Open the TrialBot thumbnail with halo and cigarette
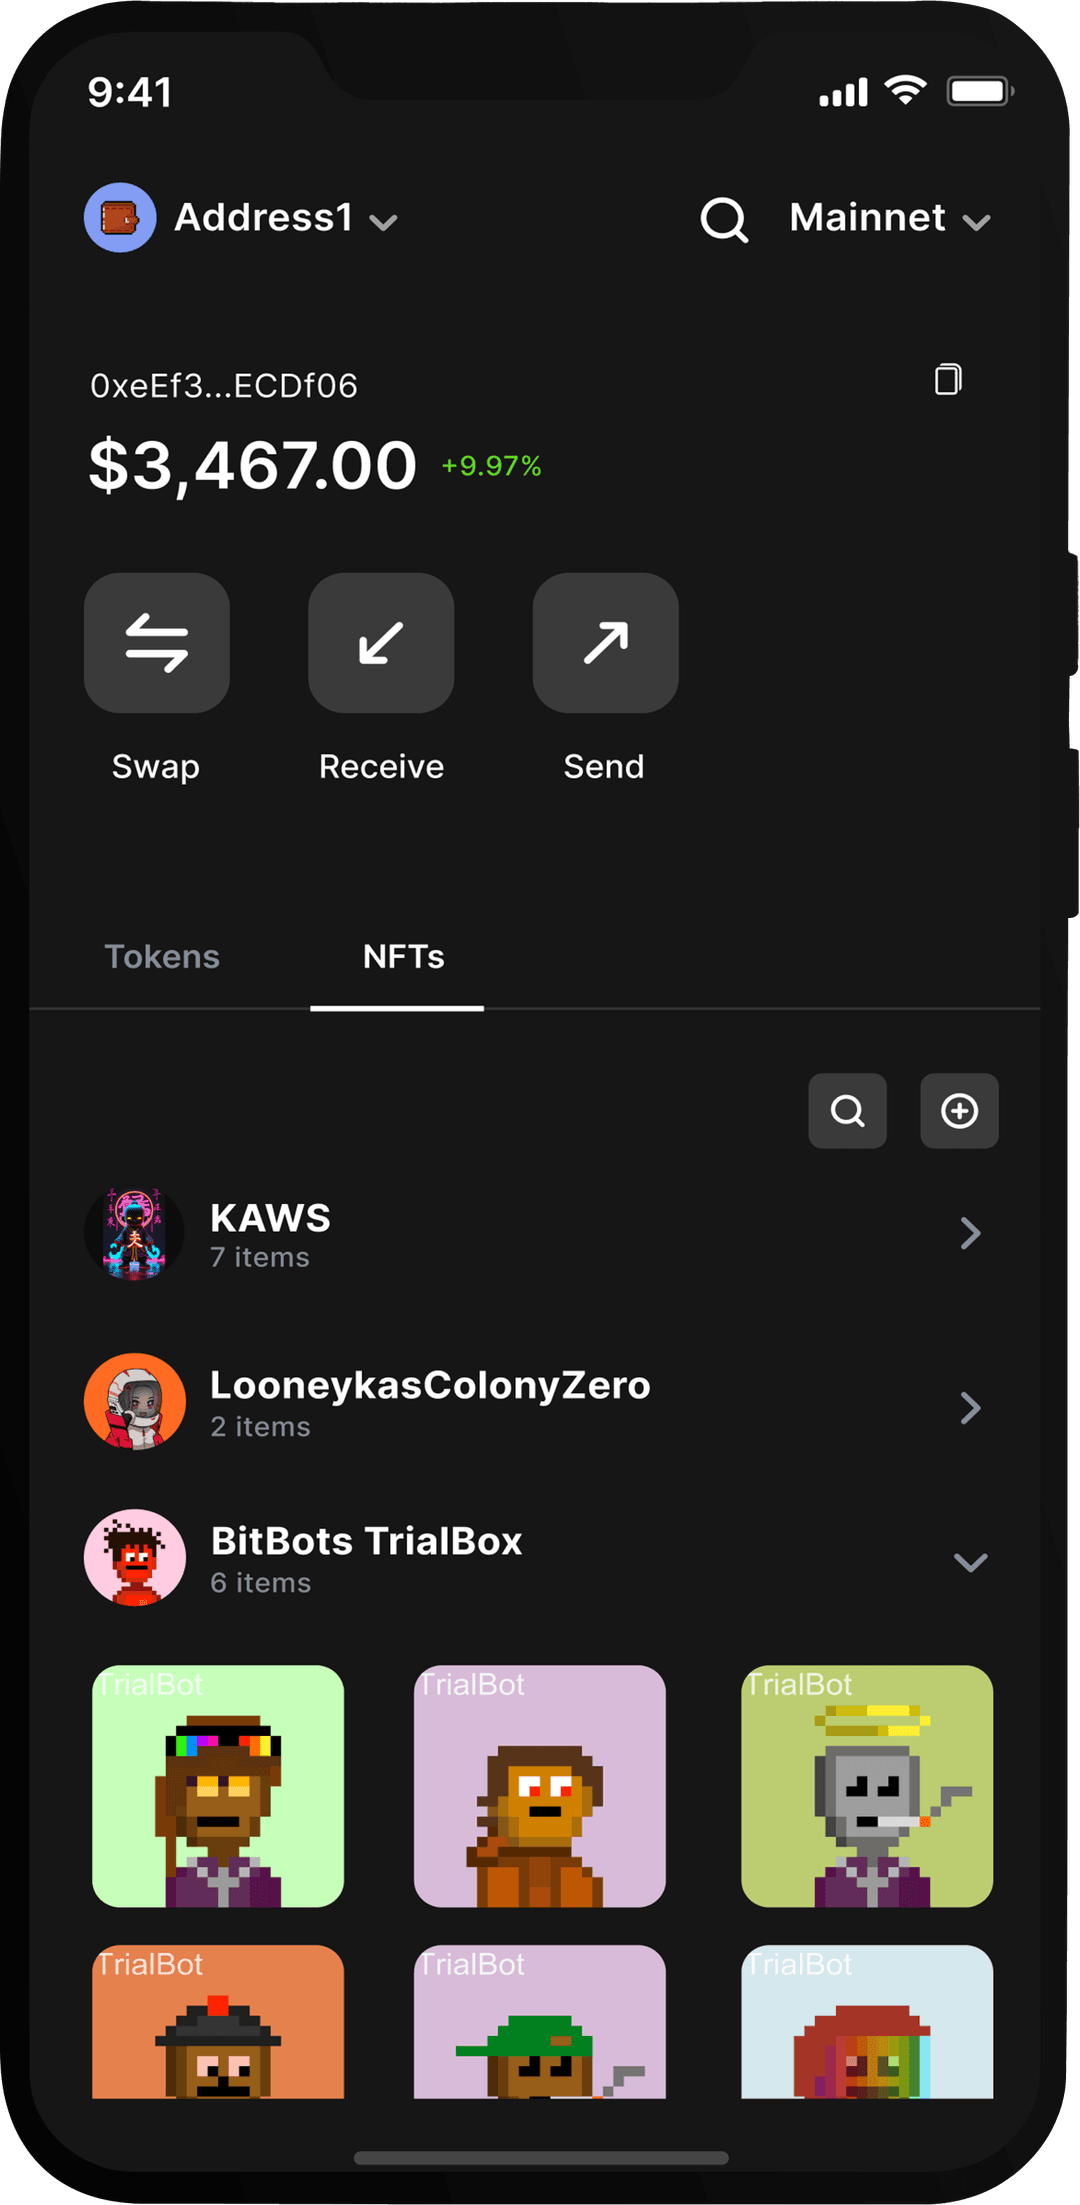Screen dimensions: 1080x2205 point(867,1786)
